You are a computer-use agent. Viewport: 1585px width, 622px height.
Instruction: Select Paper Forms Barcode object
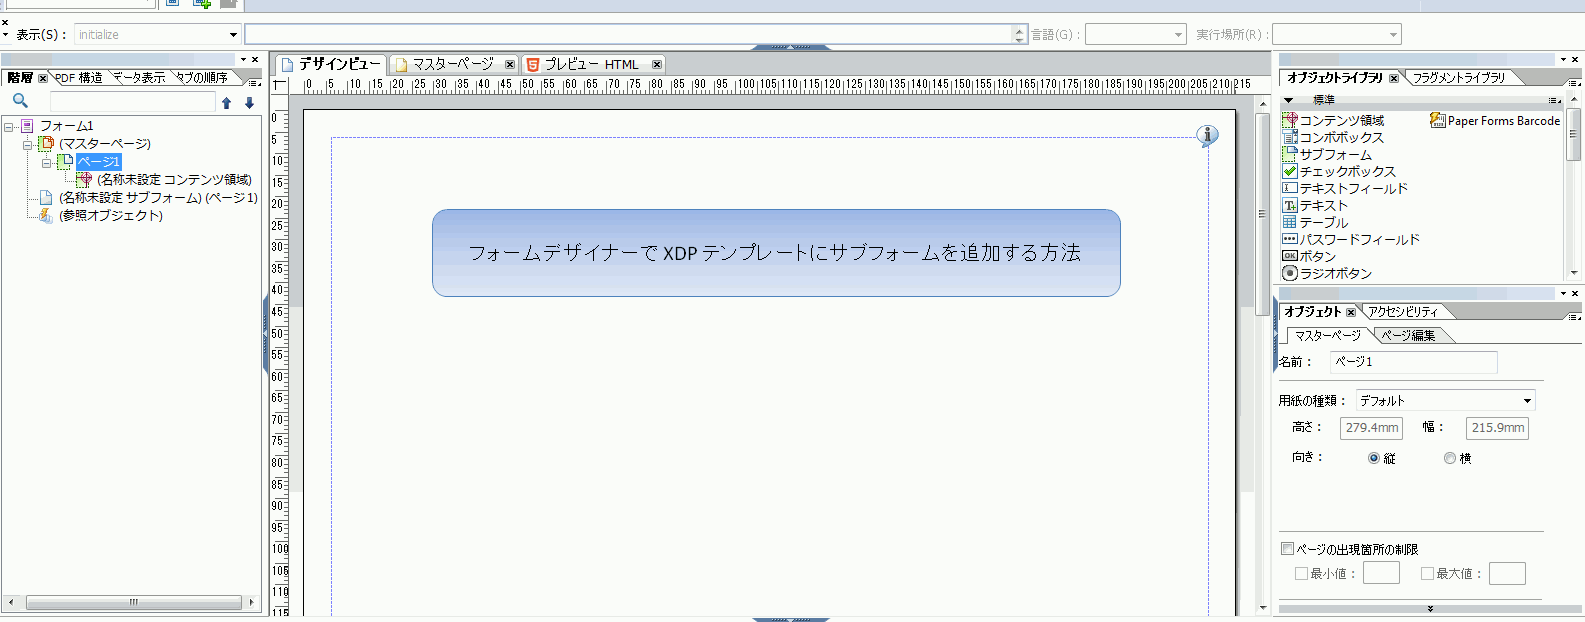click(x=1495, y=120)
